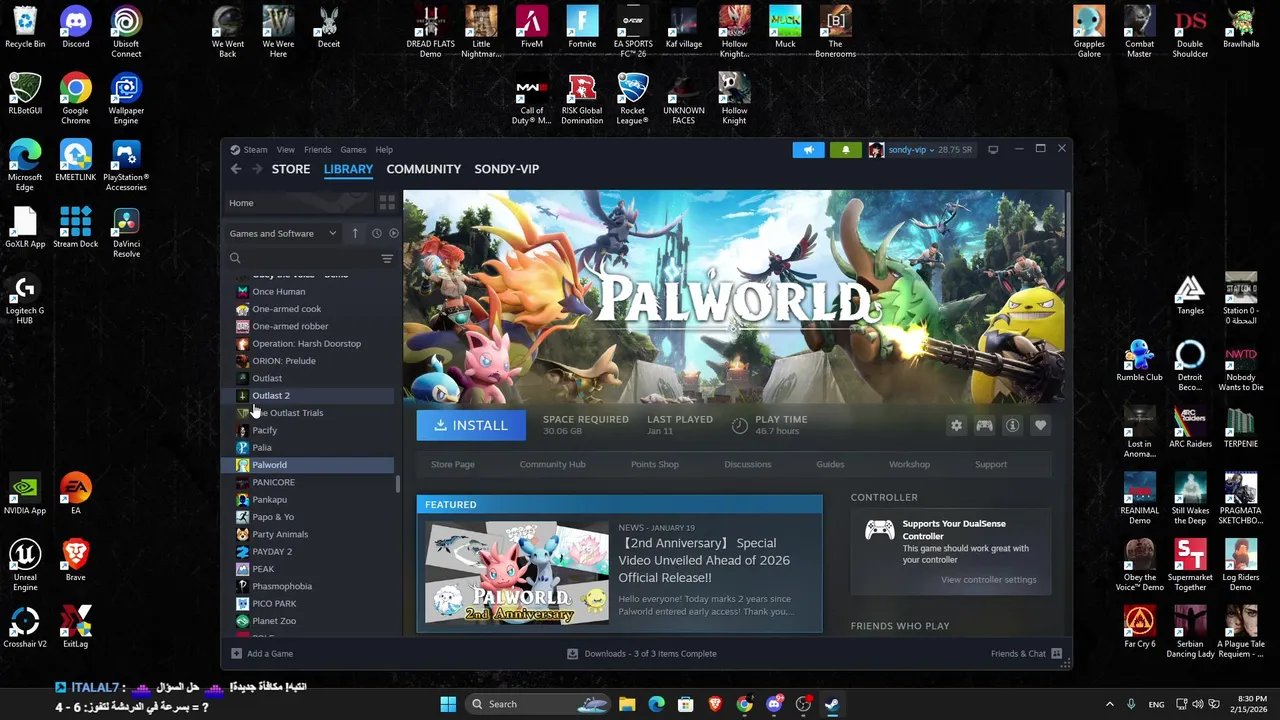
Task: Select PAYDAY 2 in game list
Action: [x=272, y=552]
